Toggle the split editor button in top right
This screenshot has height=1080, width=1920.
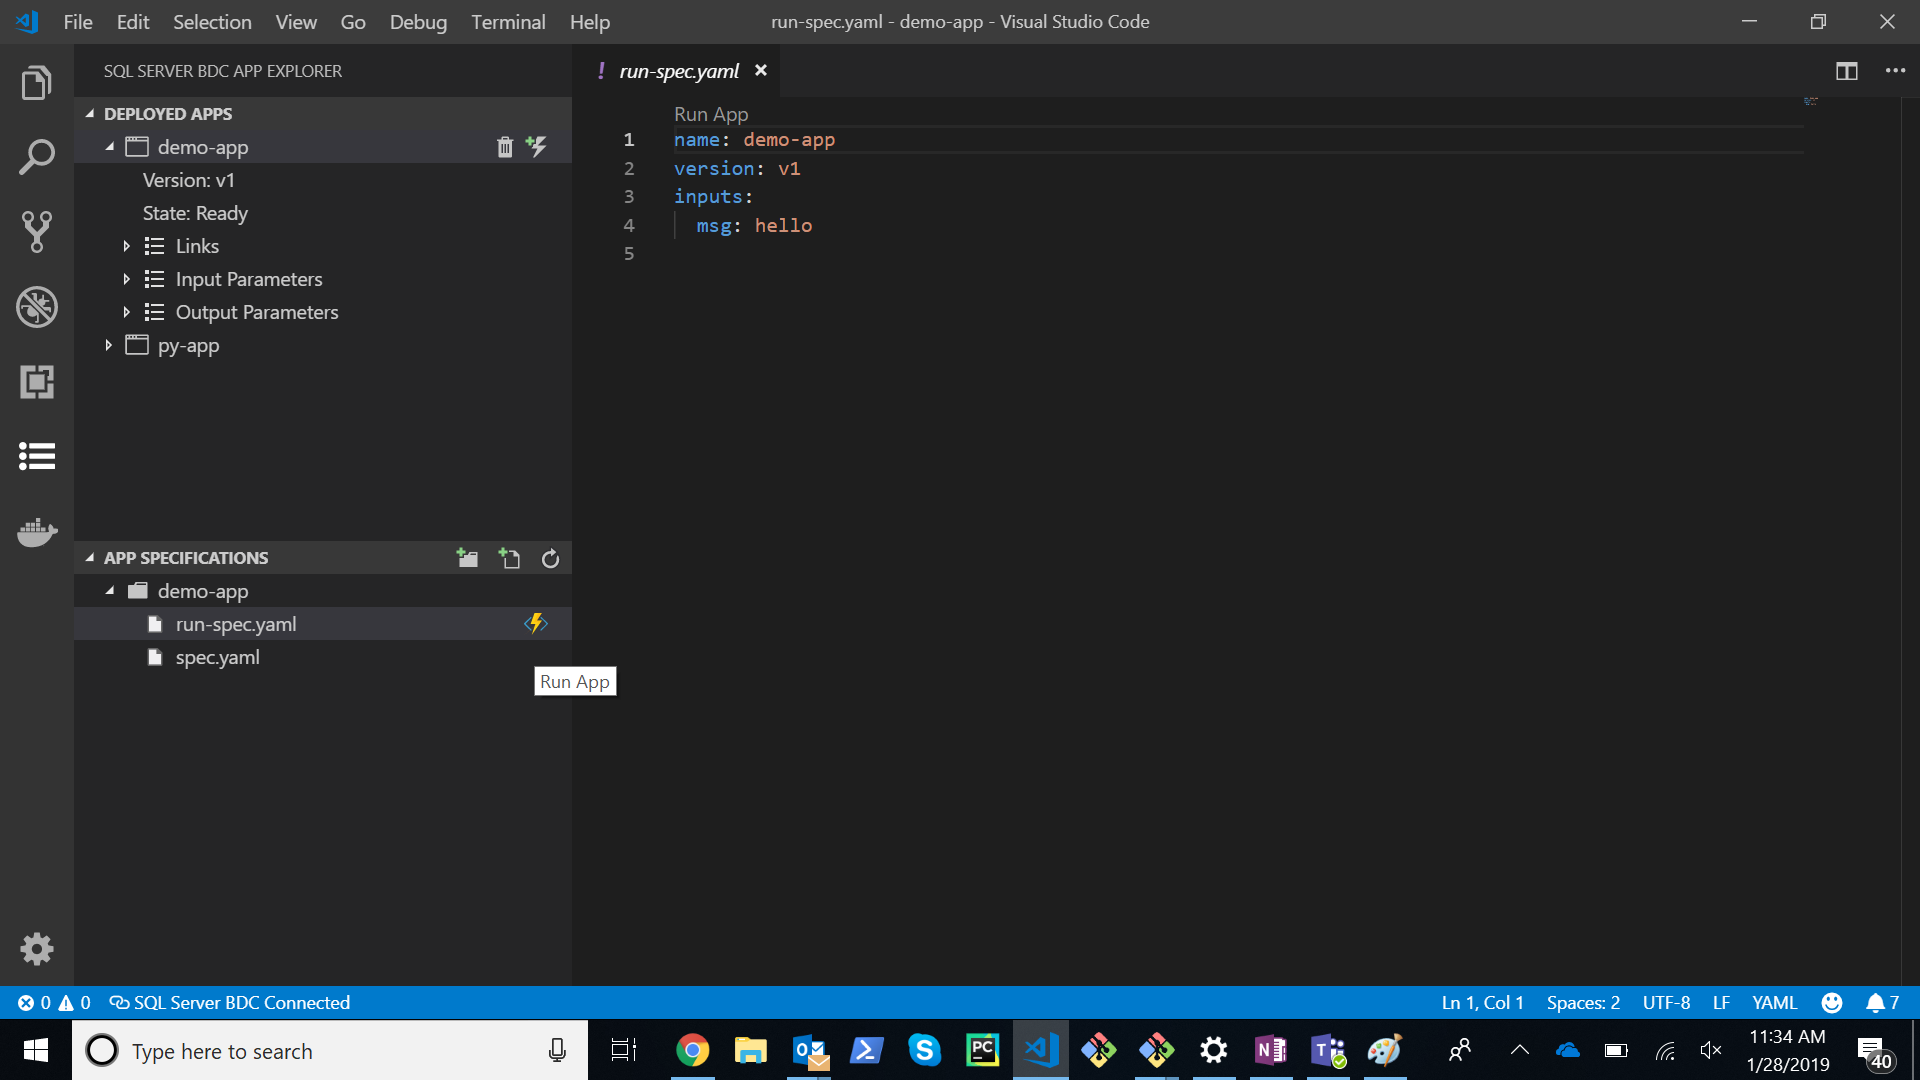[1846, 69]
